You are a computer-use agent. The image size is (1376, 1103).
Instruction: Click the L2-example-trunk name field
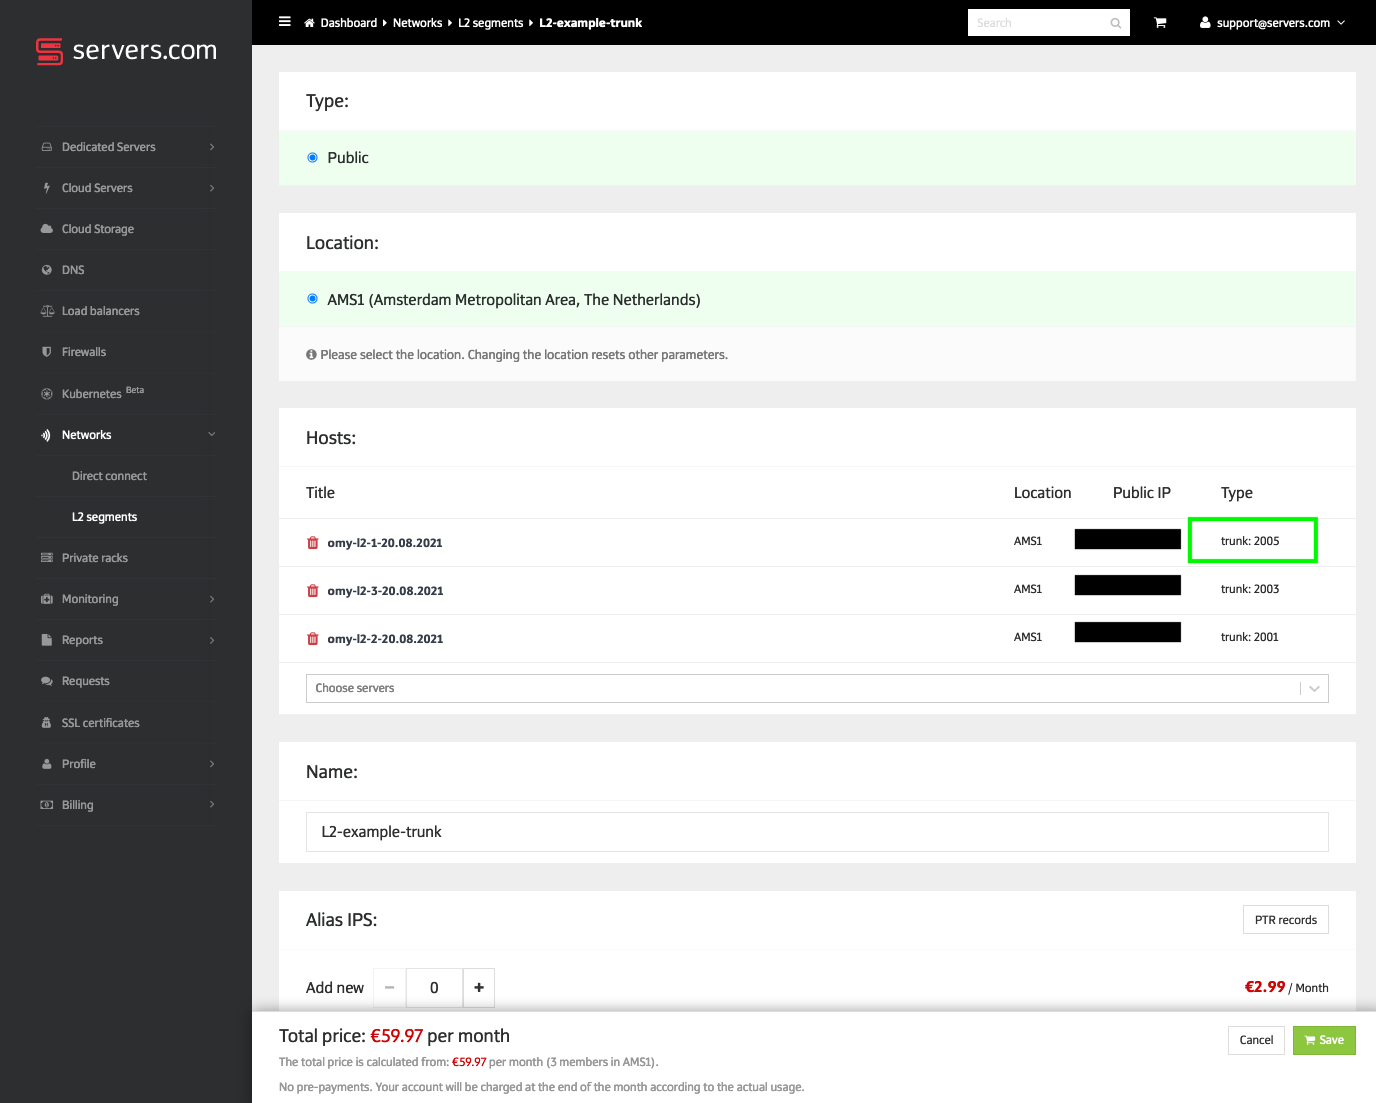816,832
